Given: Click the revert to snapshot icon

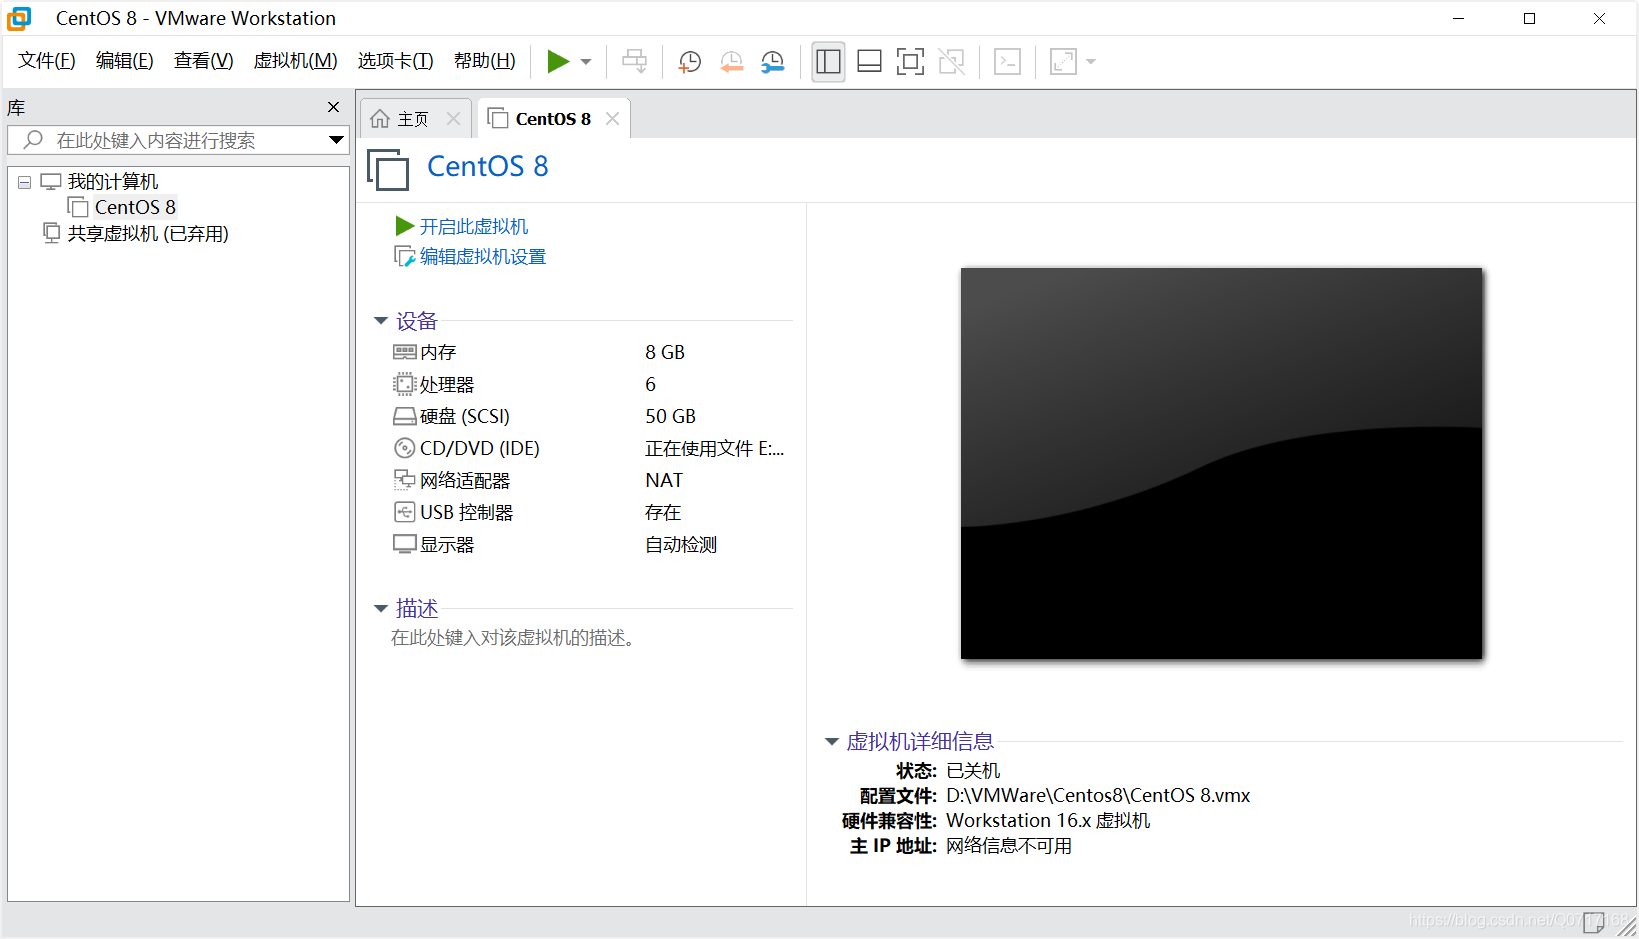Looking at the screenshot, I should point(731,62).
